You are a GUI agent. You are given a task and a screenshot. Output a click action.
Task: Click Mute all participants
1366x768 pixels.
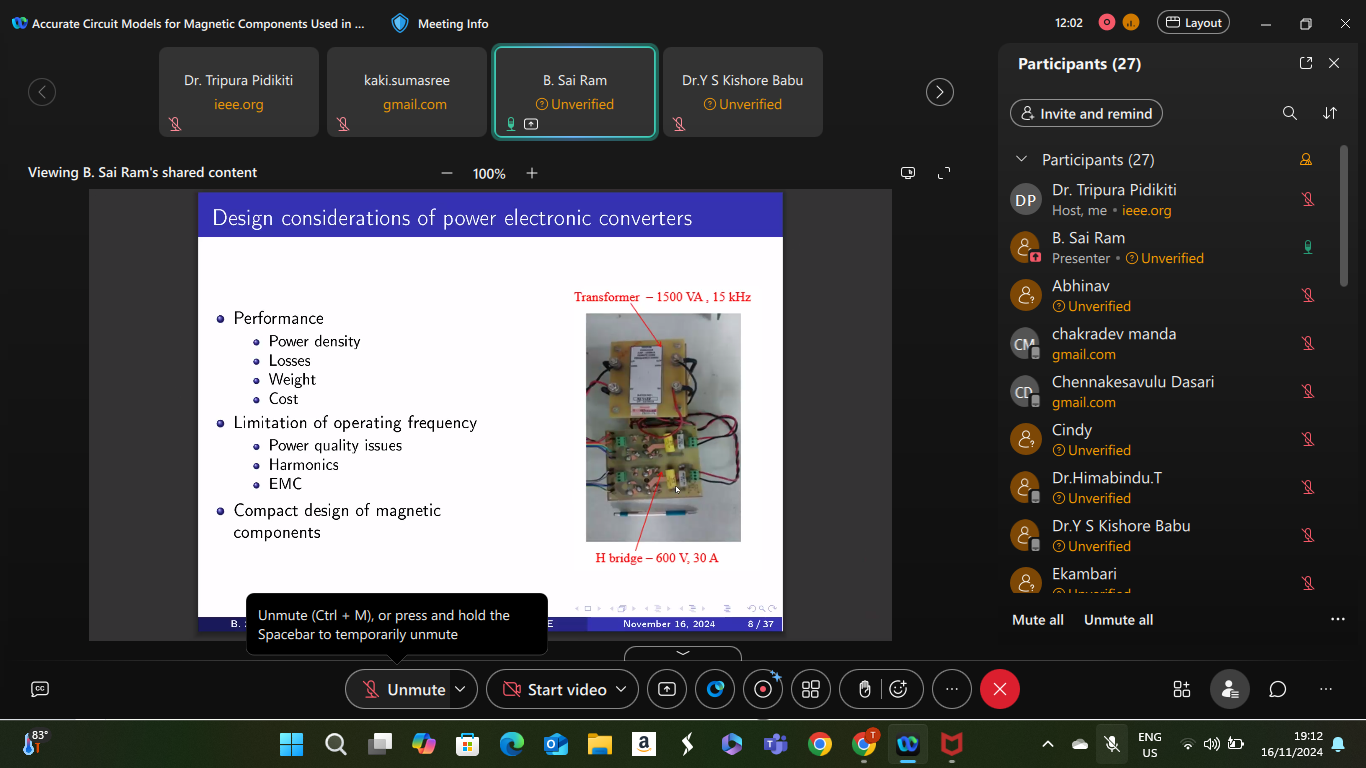pos(1037,620)
